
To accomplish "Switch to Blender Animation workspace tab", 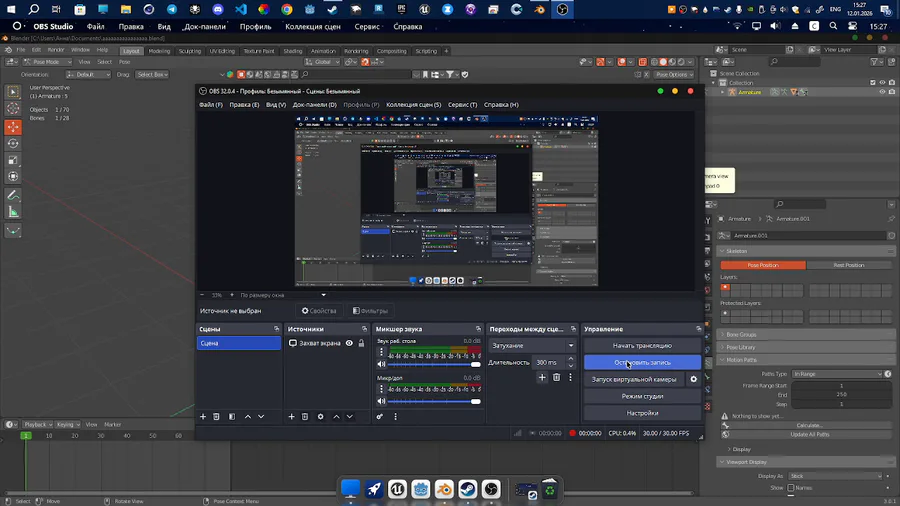I will click(x=323, y=51).
